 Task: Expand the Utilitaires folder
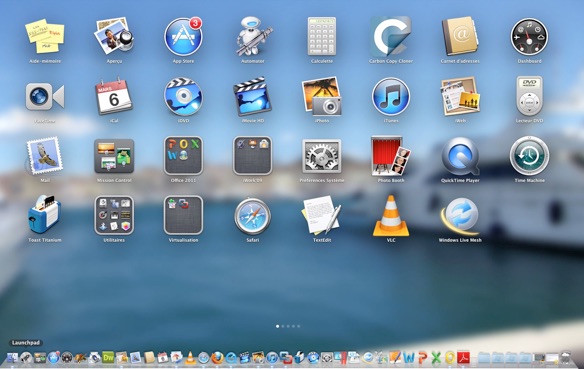click(x=114, y=215)
